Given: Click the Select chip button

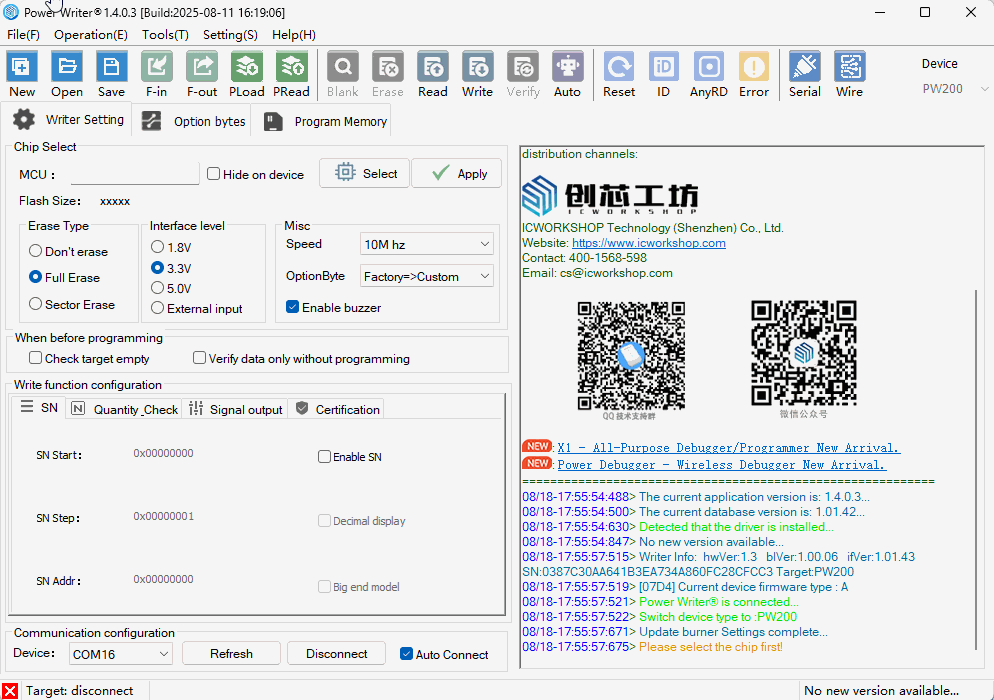Looking at the screenshot, I should 365,173.
